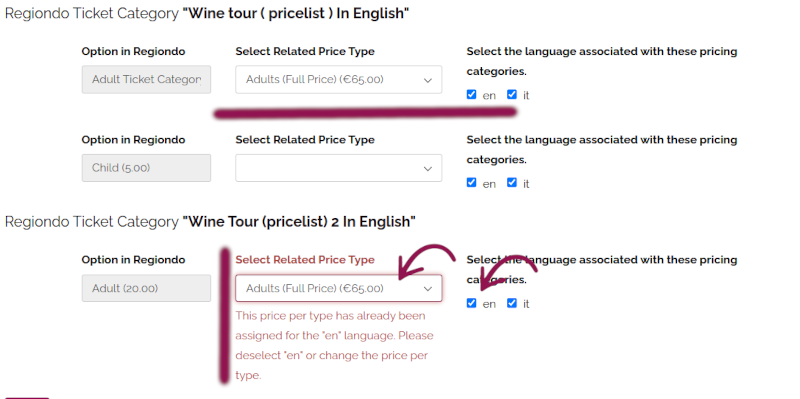
Task: Click the red error message about "en" language
Action: click(335, 345)
